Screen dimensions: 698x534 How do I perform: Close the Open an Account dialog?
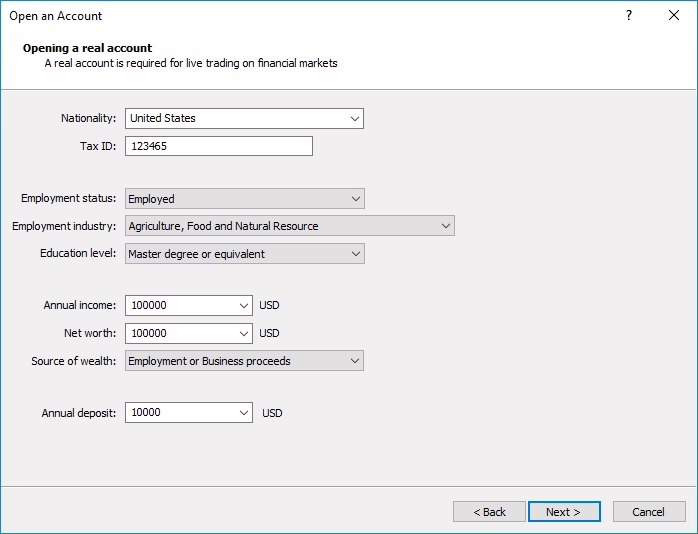674,16
